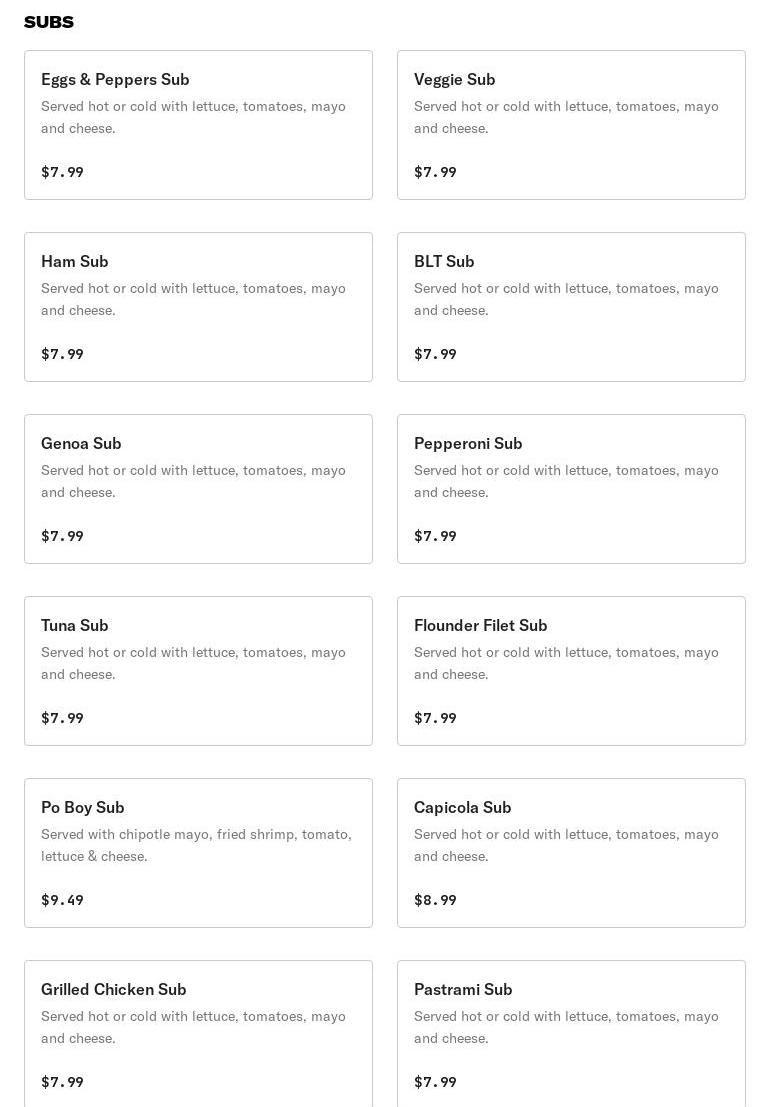This screenshot has width=770, height=1107.
Task: Select the Po Boy Sub item
Action: (198, 853)
